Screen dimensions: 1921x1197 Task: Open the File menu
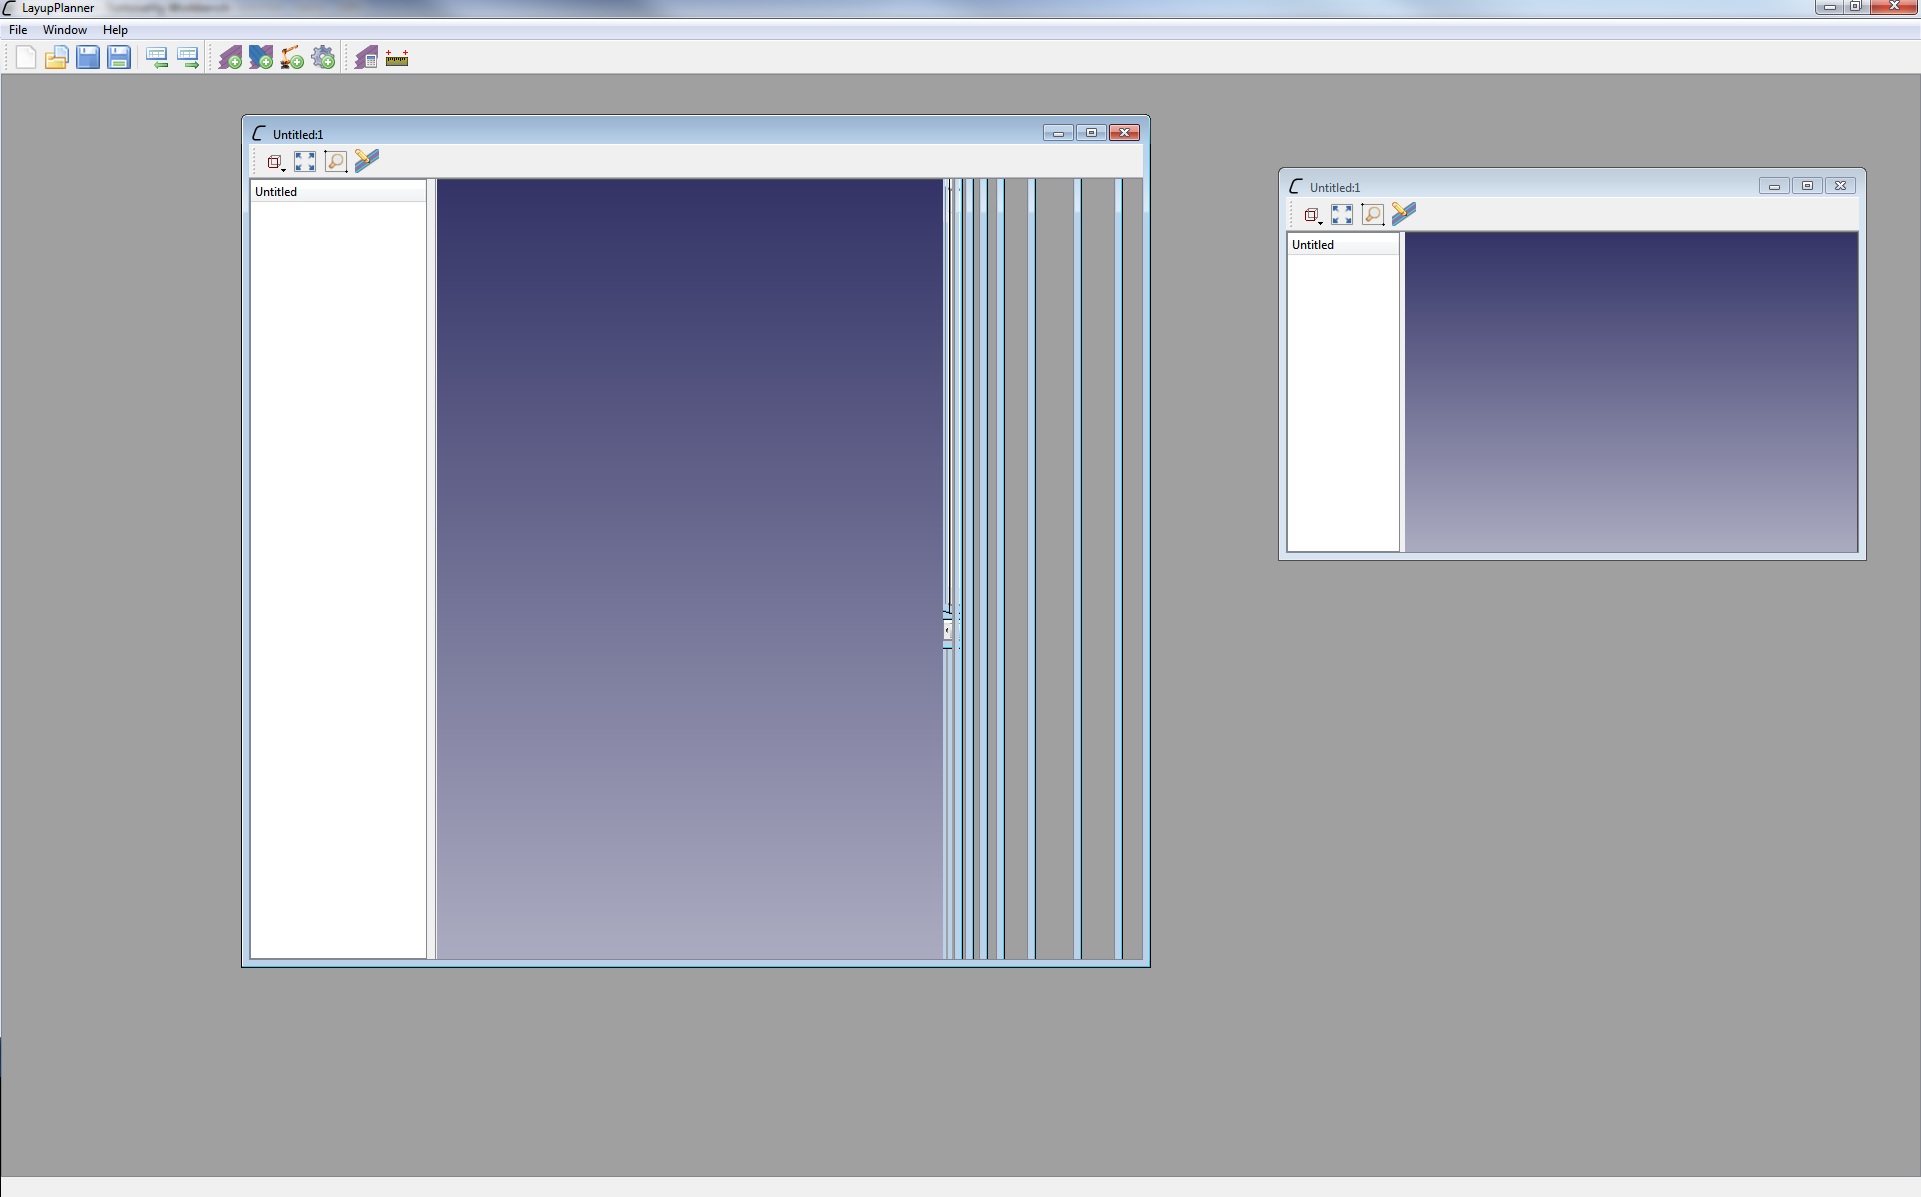tap(18, 30)
